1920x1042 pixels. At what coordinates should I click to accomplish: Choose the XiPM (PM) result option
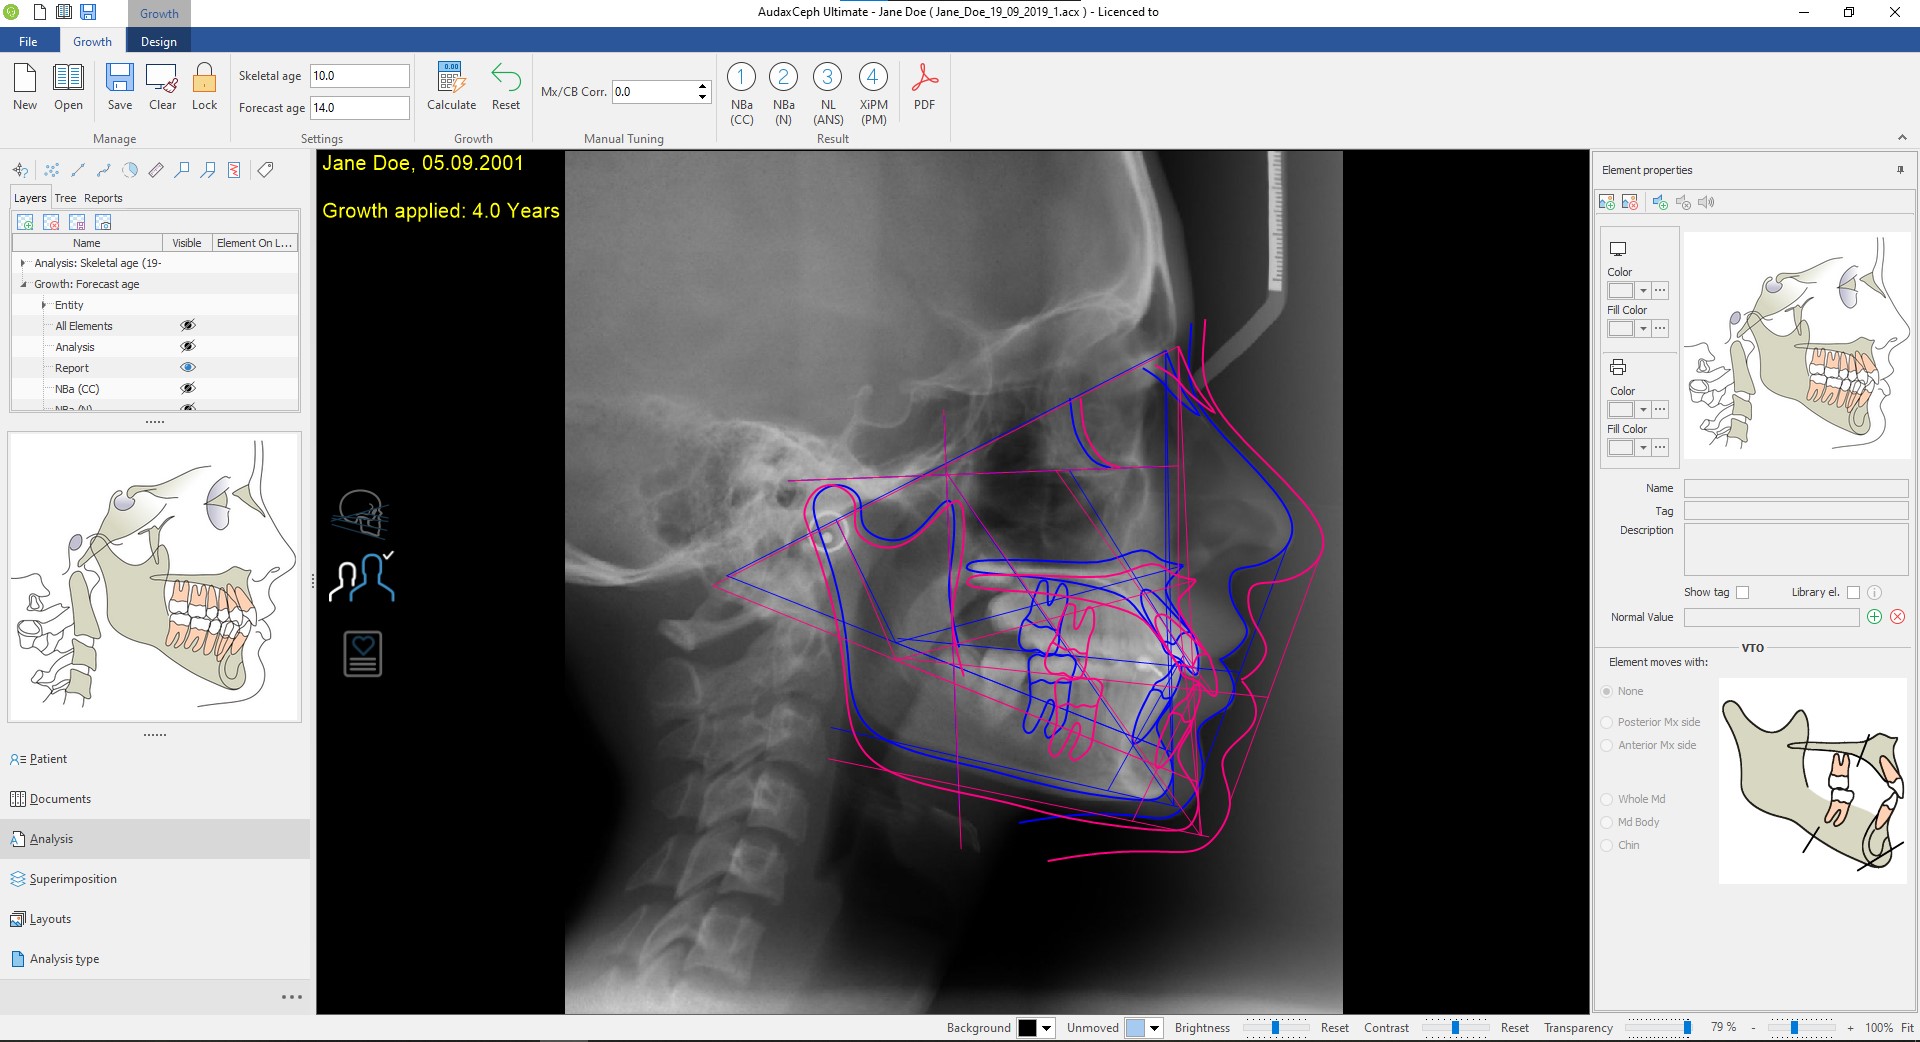[x=873, y=78]
